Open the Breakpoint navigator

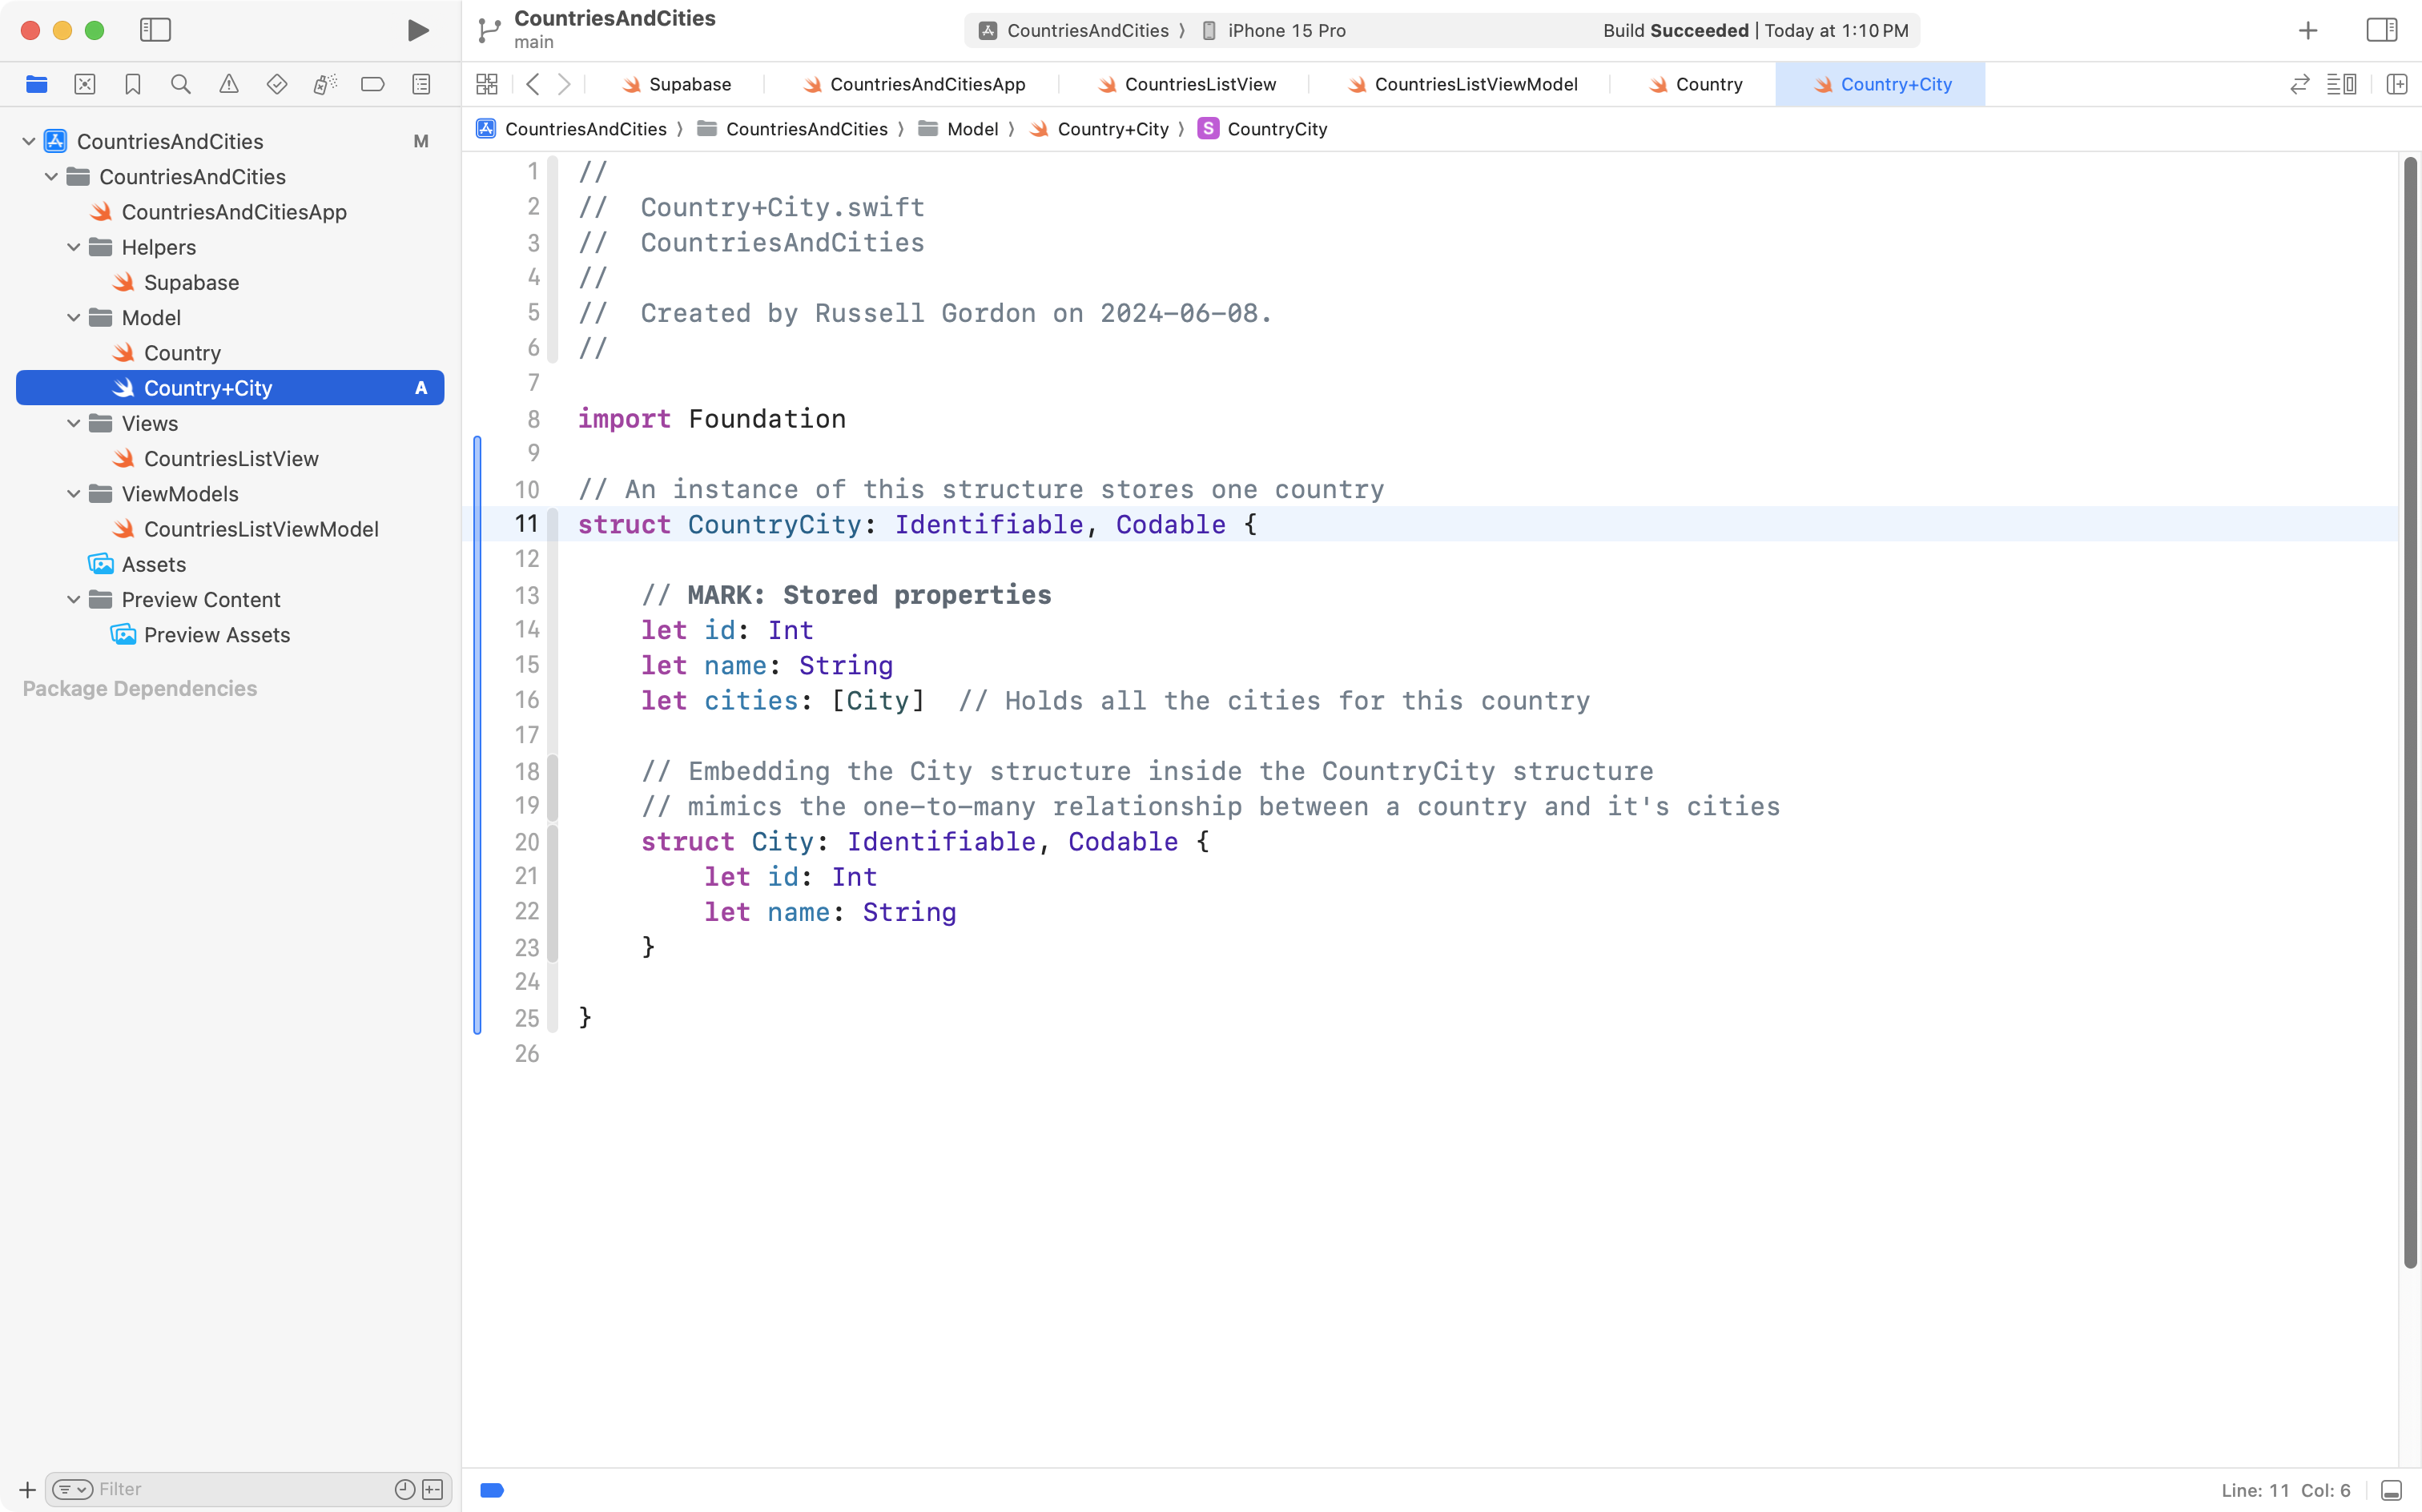(x=373, y=84)
